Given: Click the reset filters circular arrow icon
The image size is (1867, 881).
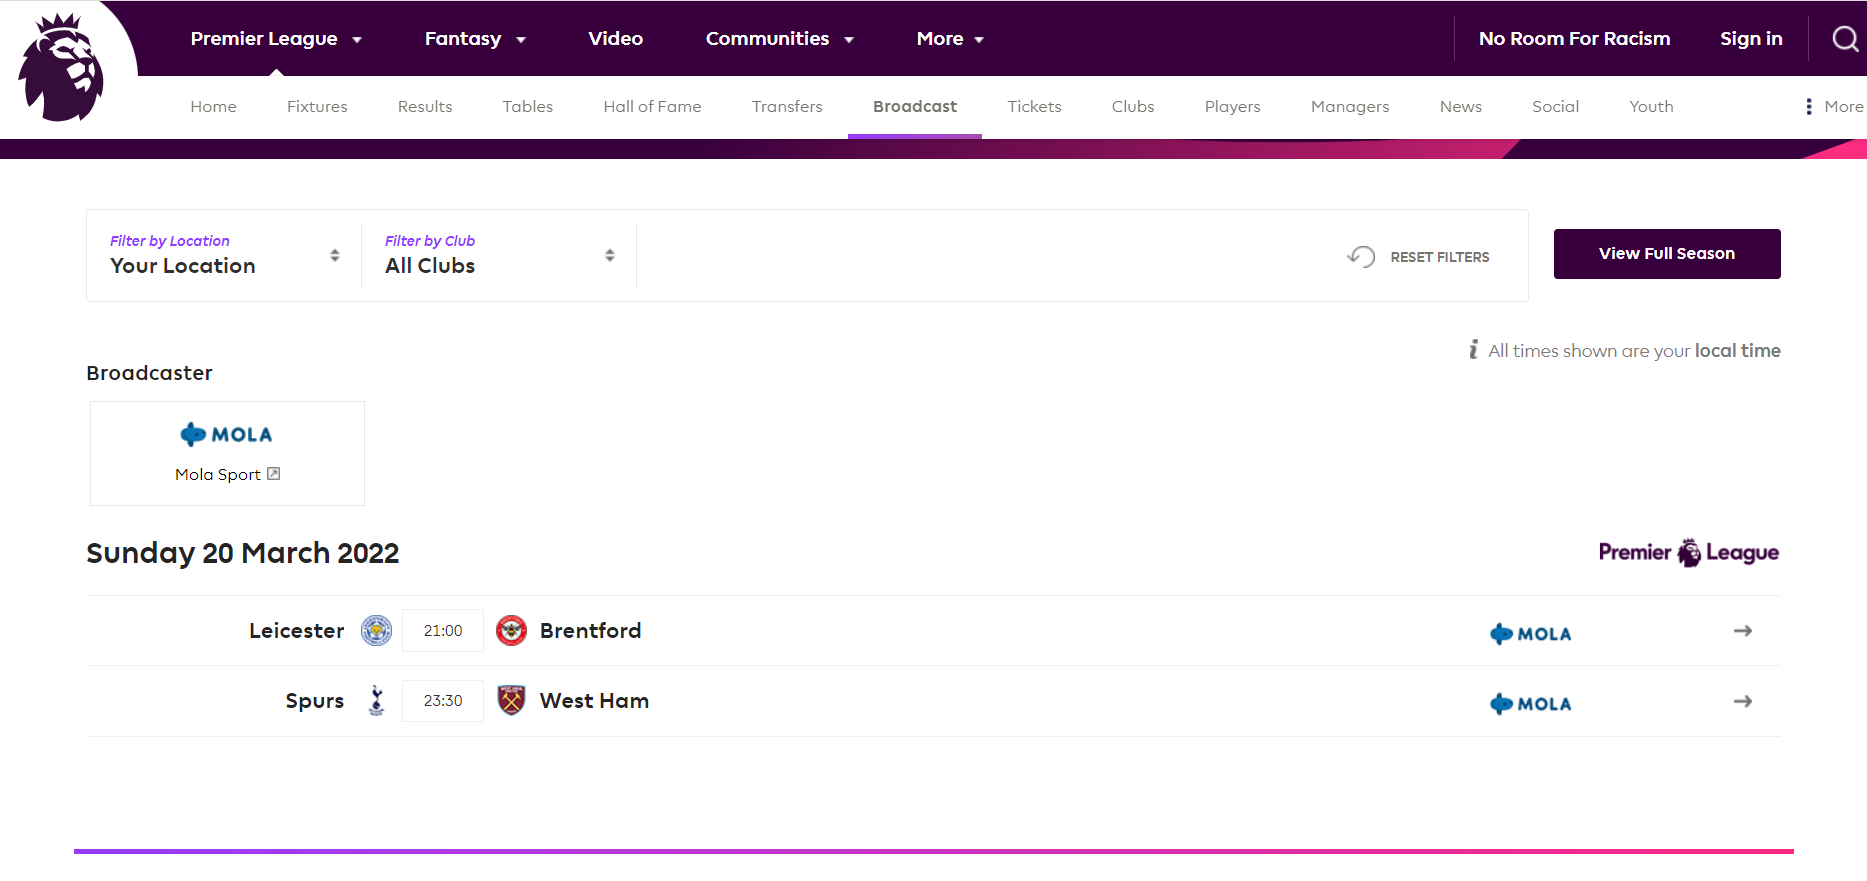Looking at the screenshot, I should [1361, 257].
